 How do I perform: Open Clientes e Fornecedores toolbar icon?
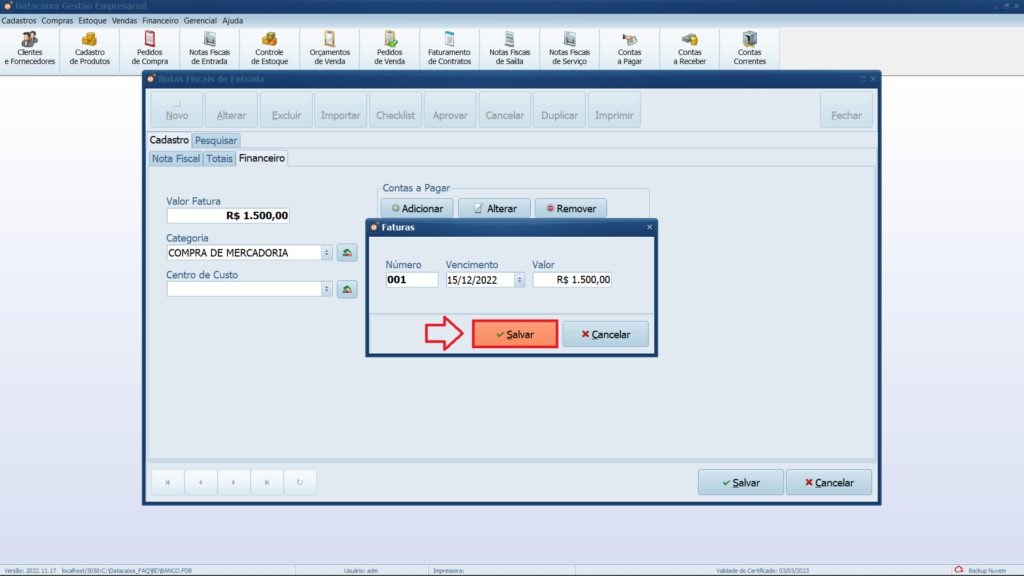coord(30,47)
